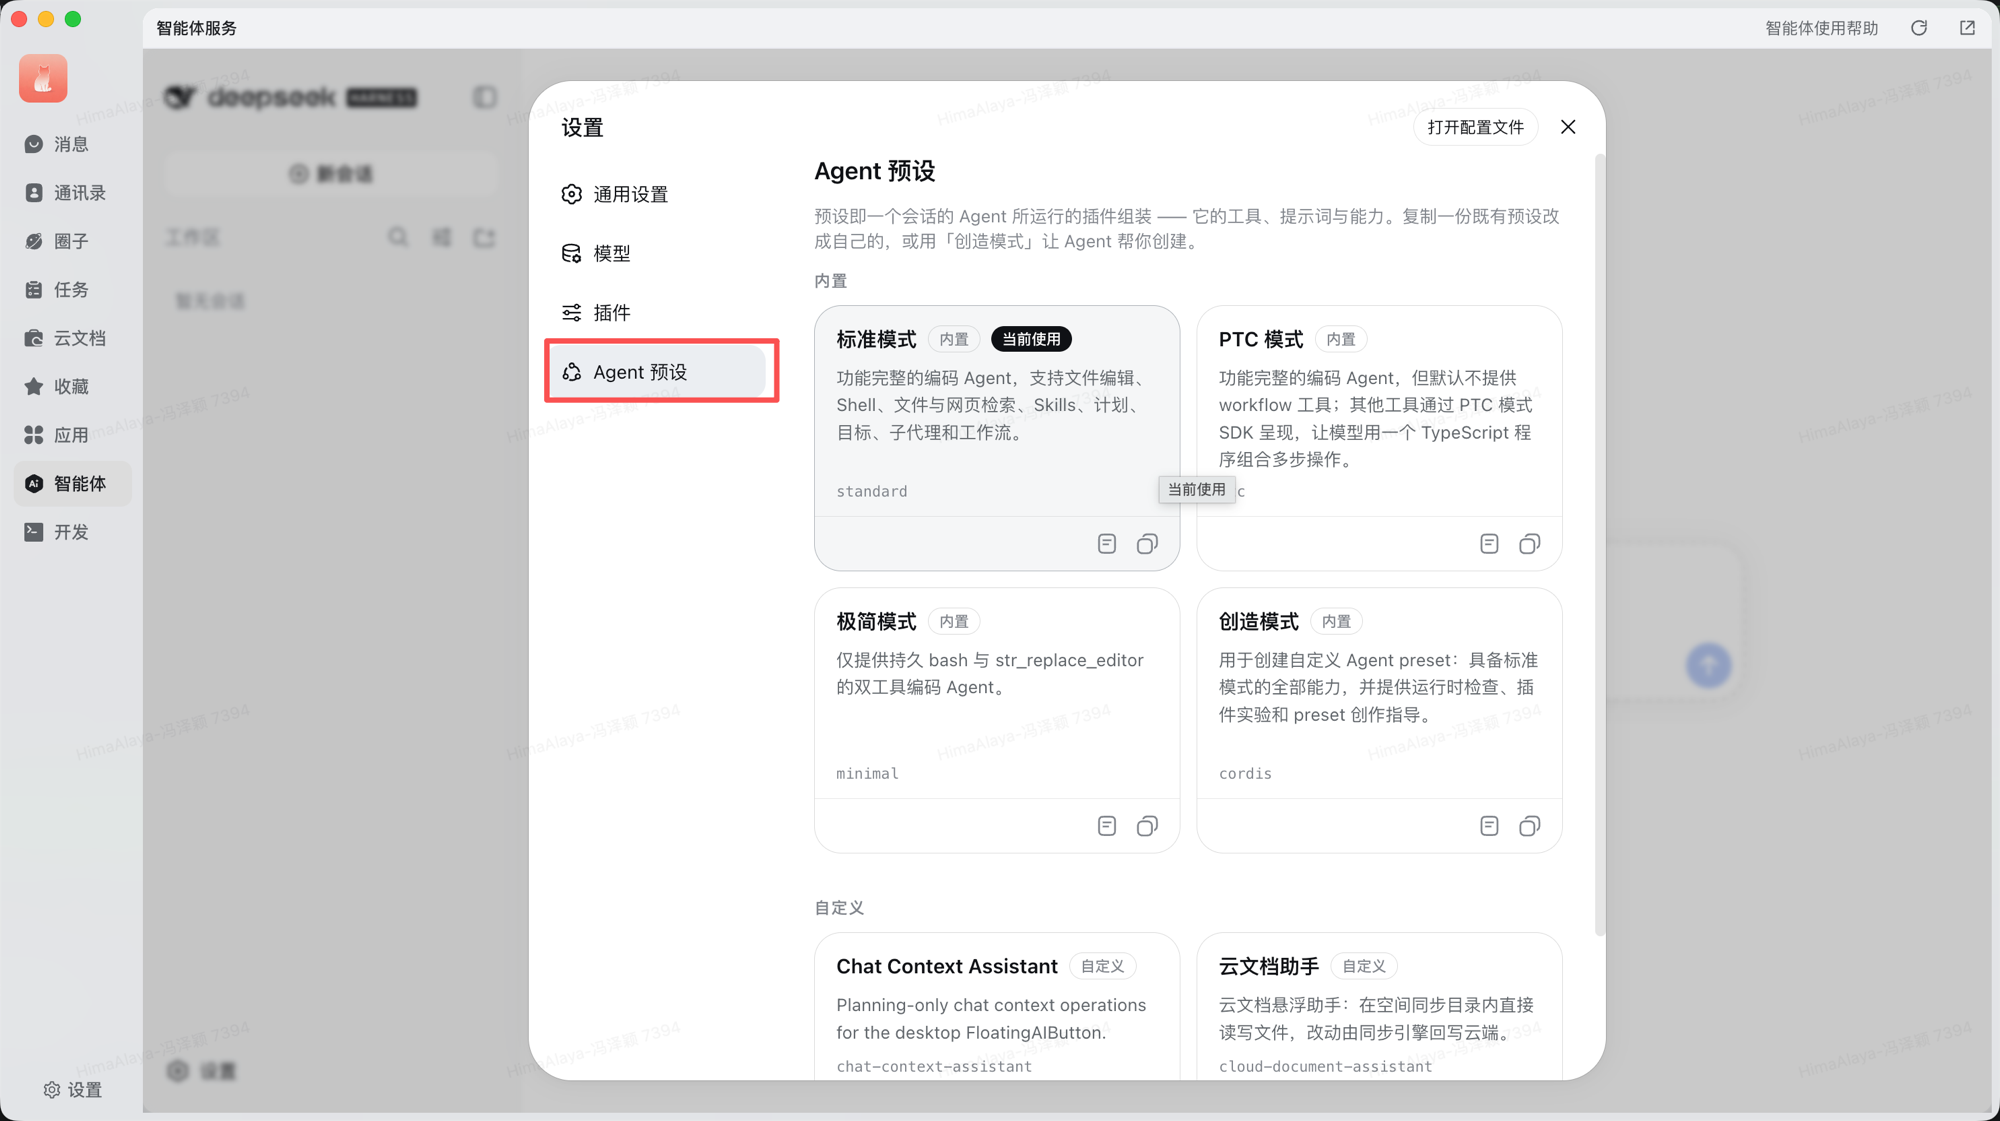Screen dimensions: 2000x1121
Task: Duplicate the 创造模式 preset
Action: pos(1529,826)
